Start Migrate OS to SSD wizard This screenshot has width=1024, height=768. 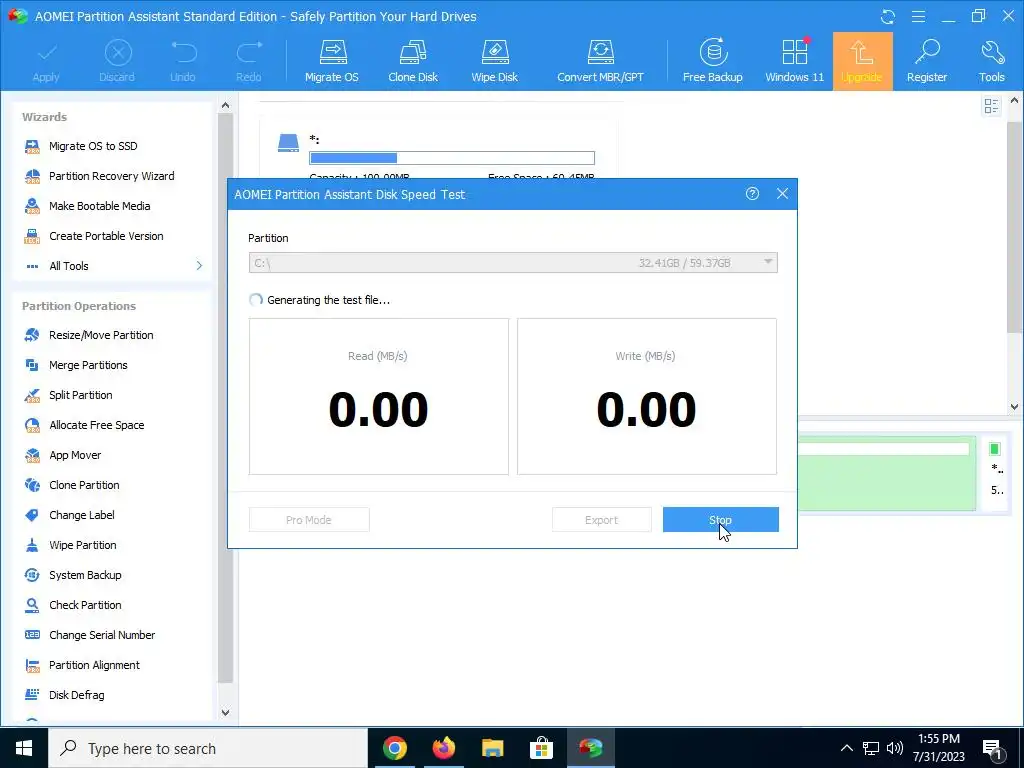tap(93, 146)
